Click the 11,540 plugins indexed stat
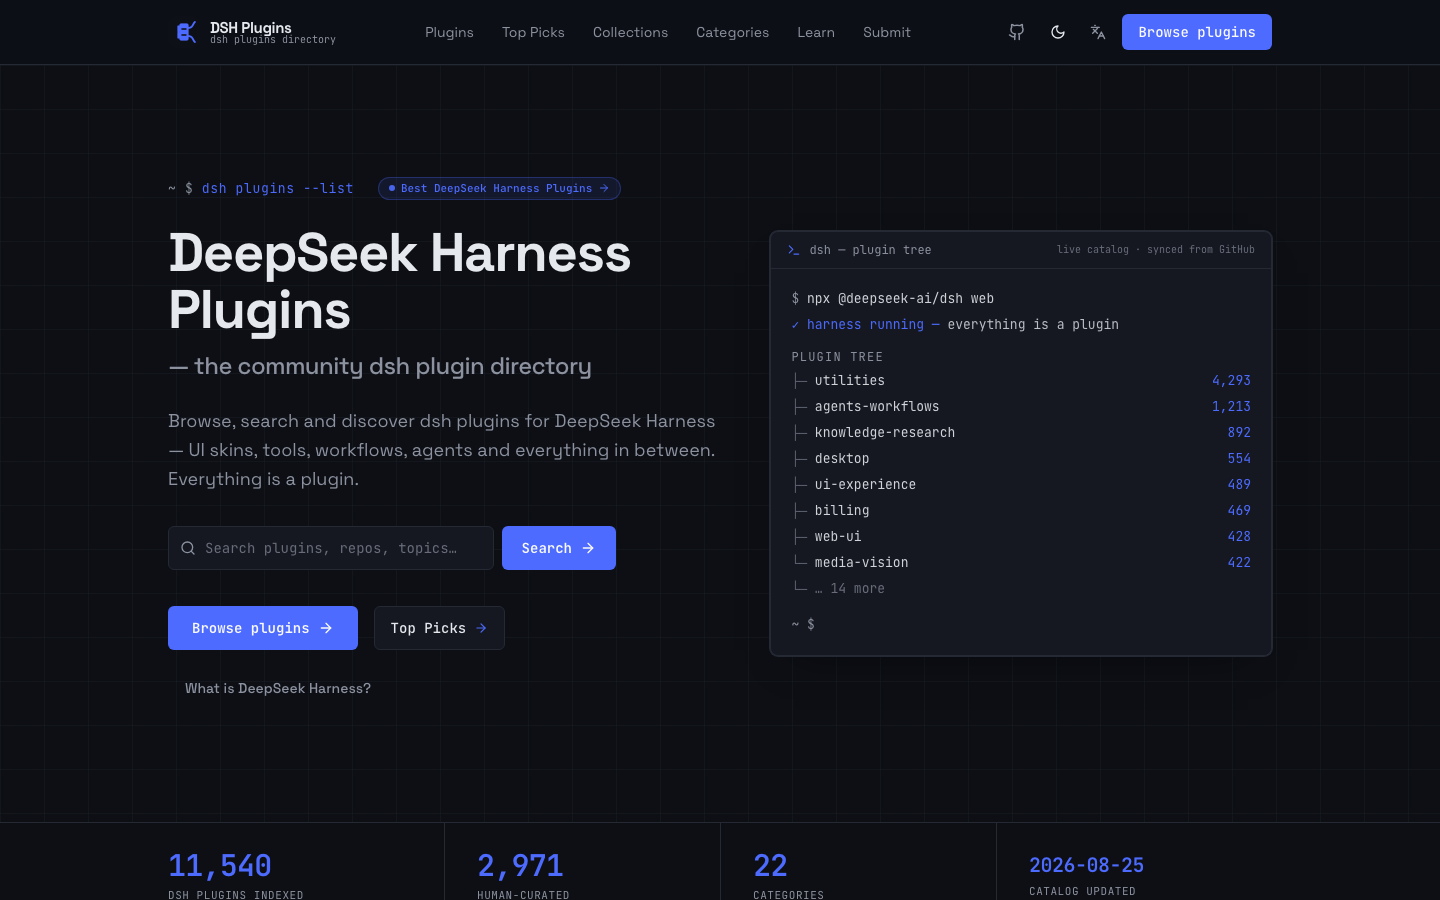The height and width of the screenshot is (900, 1440). point(220,865)
